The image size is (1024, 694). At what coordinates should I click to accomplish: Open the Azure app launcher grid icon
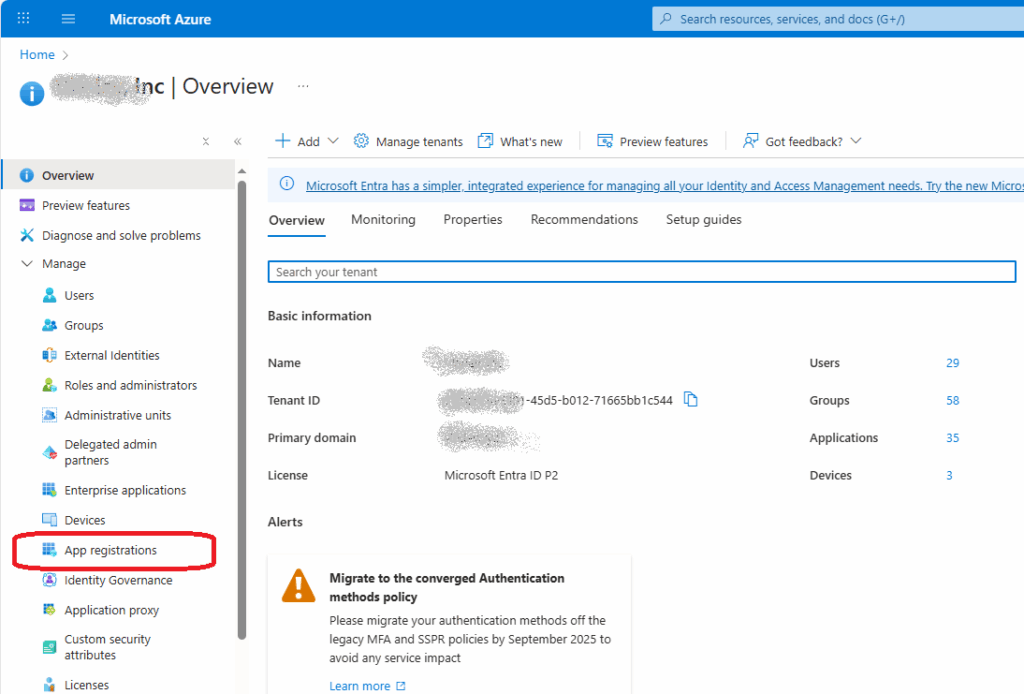tap(24, 18)
